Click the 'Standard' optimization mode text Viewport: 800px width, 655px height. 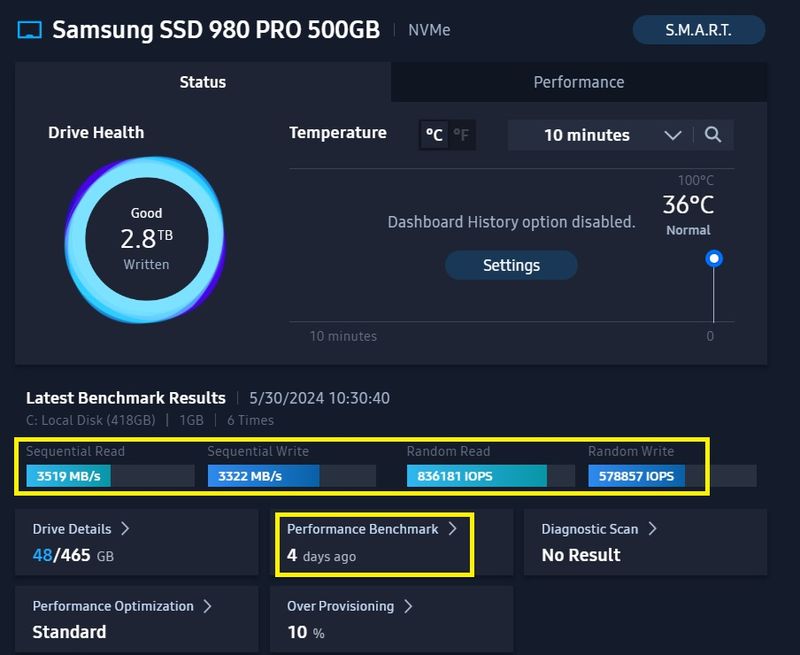pyautogui.click(x=69, y=632)
